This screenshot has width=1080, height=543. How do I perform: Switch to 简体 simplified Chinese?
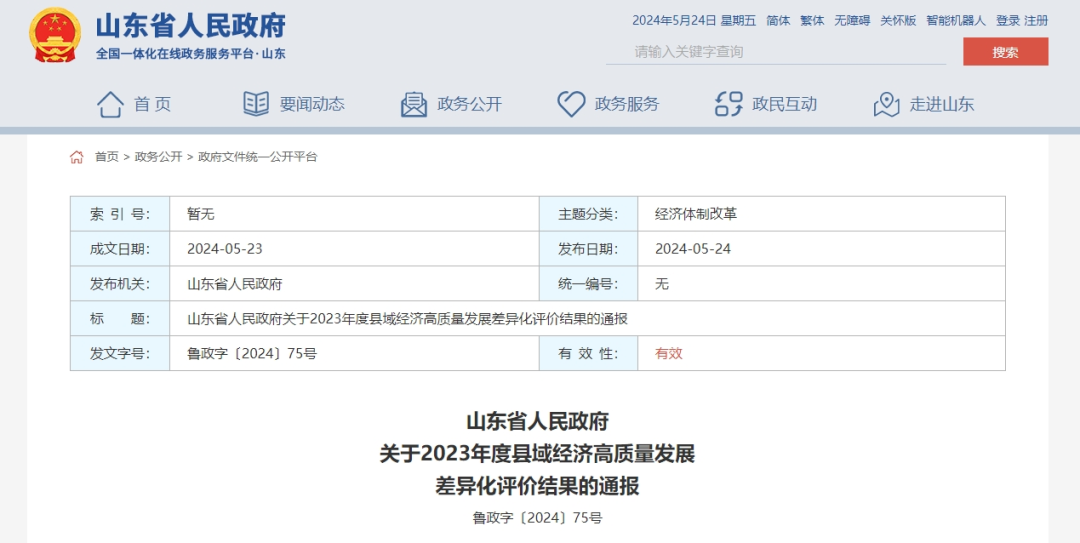coord(778,21)
